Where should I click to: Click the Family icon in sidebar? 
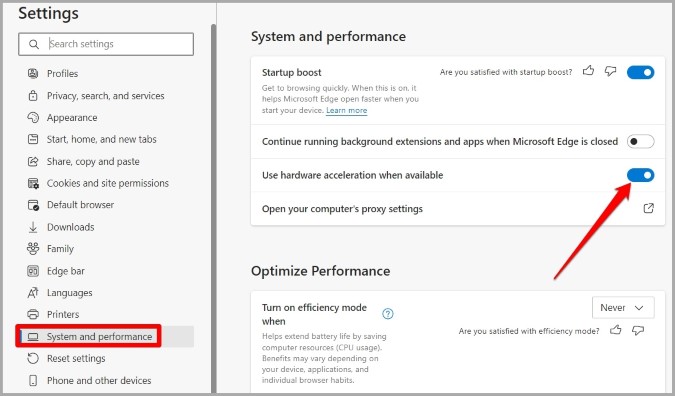click(x=33, y=249)
